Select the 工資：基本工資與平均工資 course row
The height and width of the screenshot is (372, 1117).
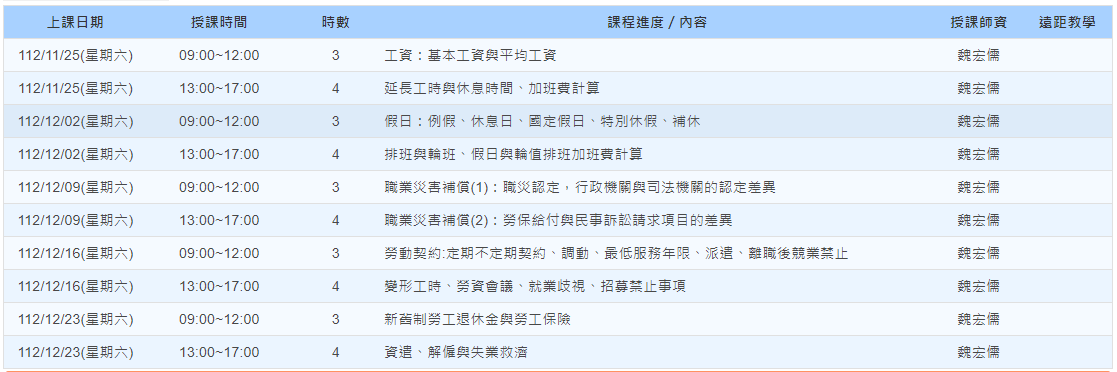point(558,56)
